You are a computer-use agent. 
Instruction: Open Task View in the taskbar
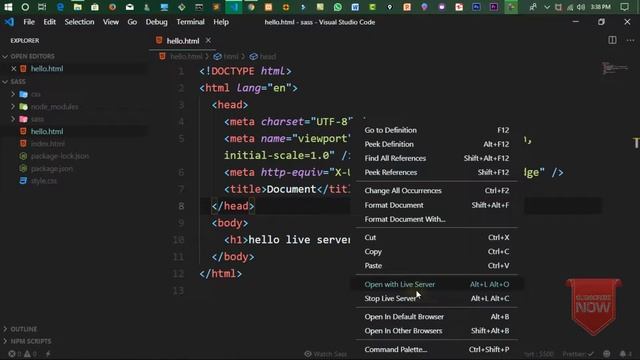click(x=42, y=7)
